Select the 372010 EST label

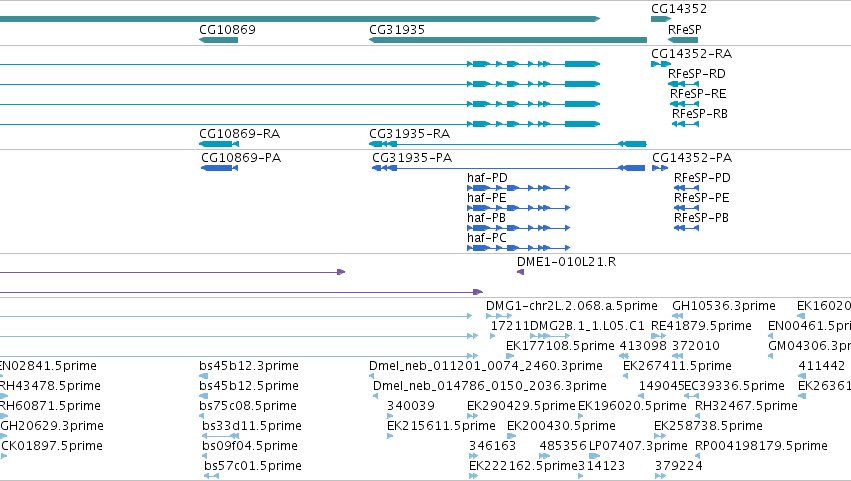[x=696, y=346]
